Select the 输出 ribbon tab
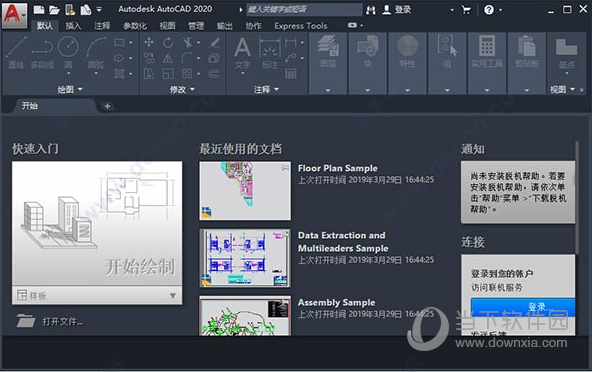This screenshot has height=372, width=592. (225, 26)
